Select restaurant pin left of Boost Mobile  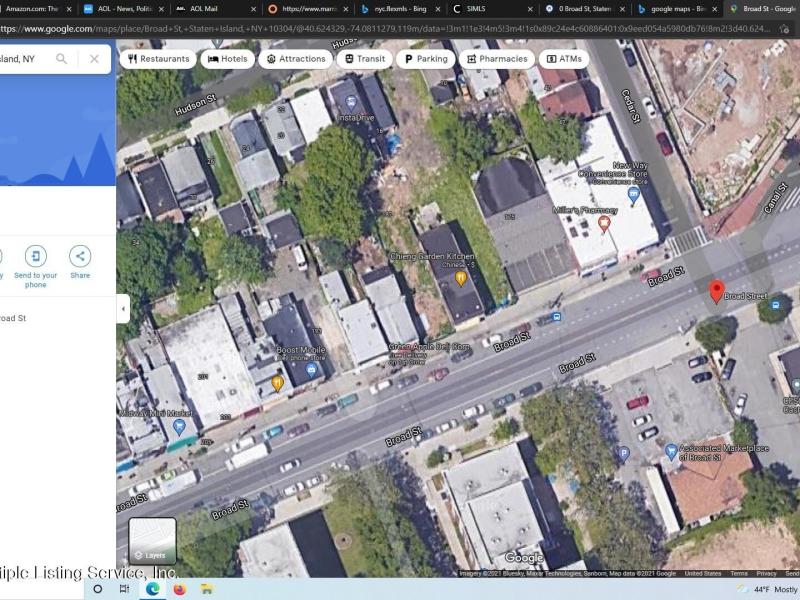(277, 383)
